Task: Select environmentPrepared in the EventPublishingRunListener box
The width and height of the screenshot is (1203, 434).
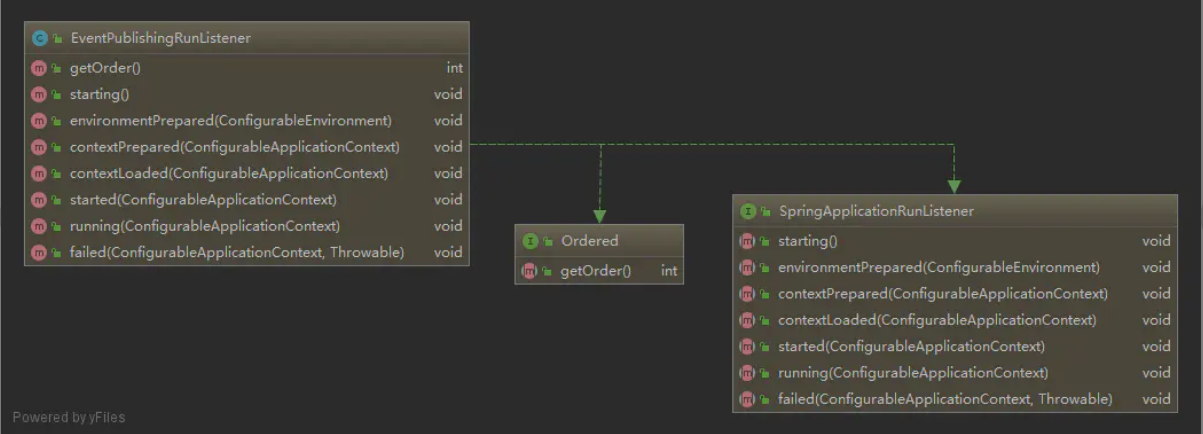Action: [x=230, y=120]
